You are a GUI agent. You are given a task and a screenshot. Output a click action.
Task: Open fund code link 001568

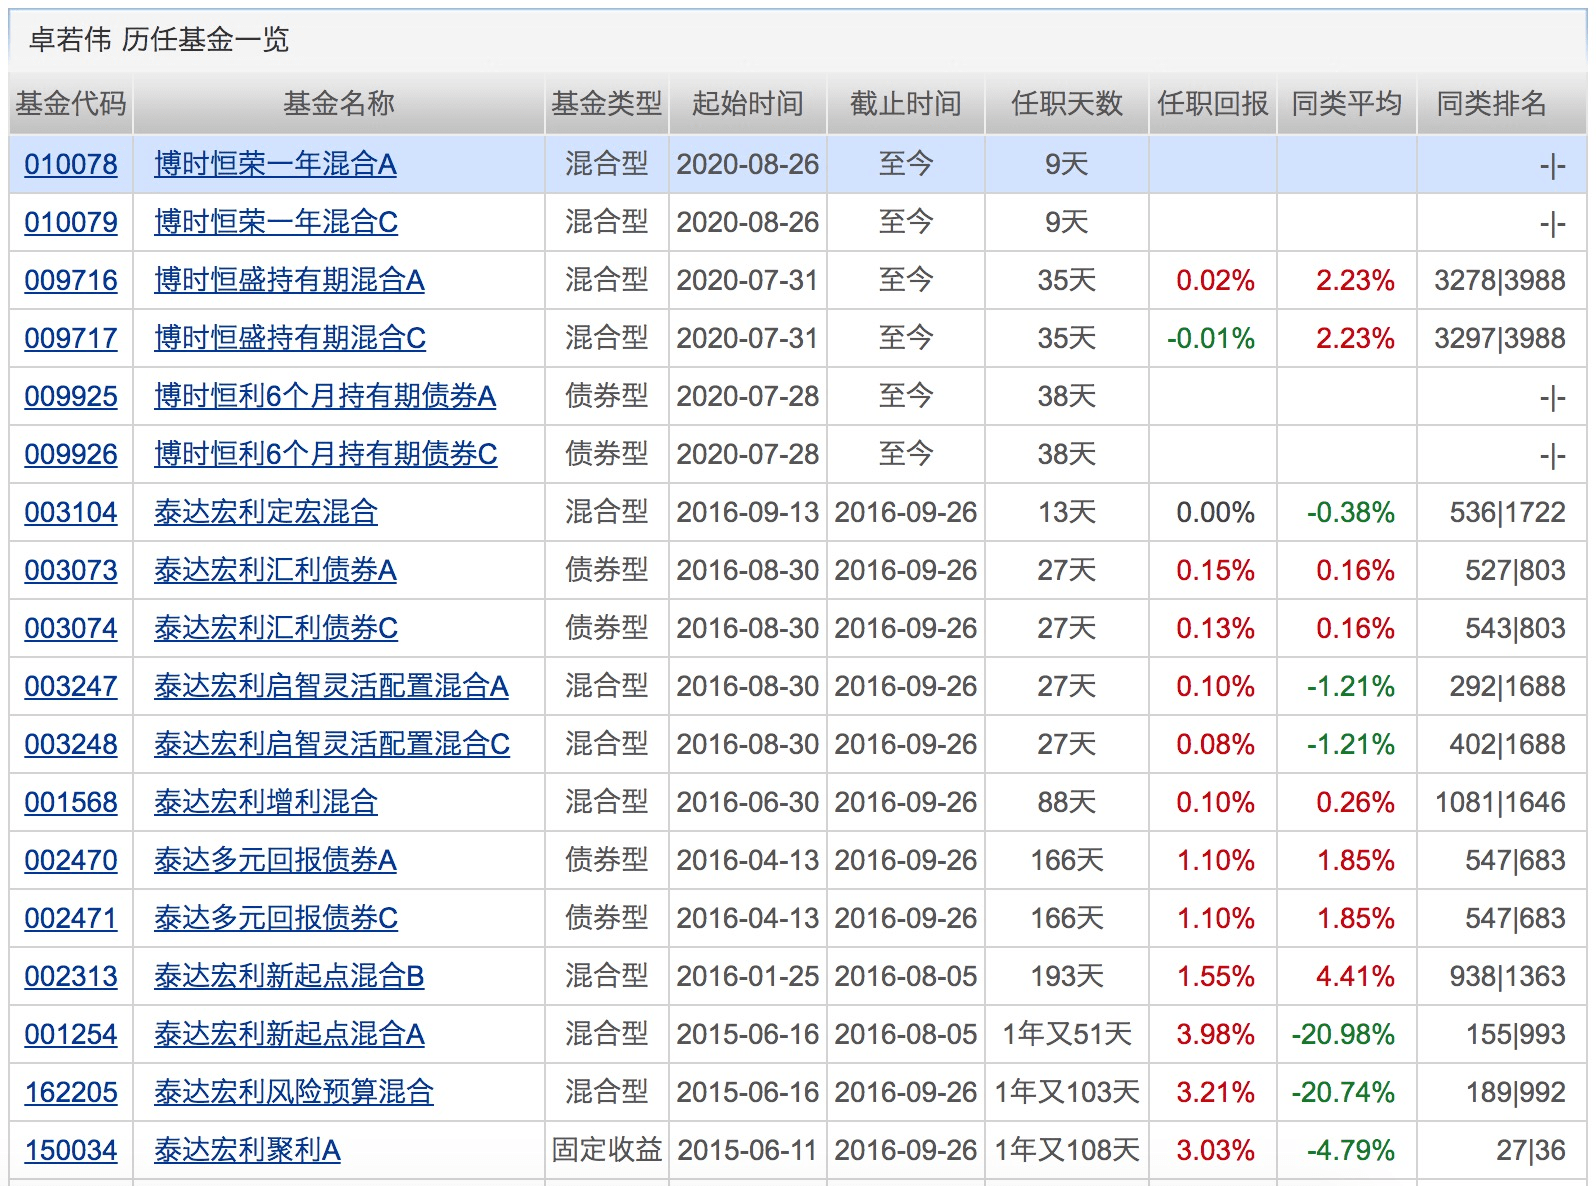[71, 802]
